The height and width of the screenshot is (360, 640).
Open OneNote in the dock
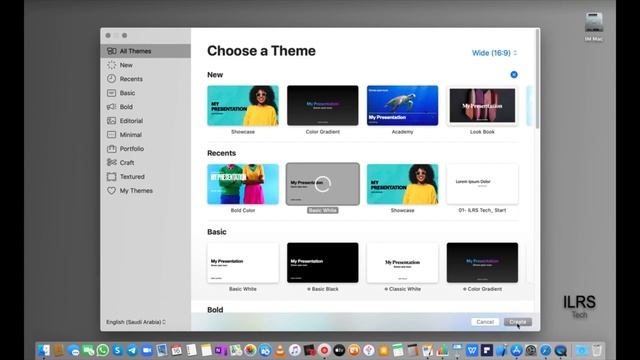point(221,350)
